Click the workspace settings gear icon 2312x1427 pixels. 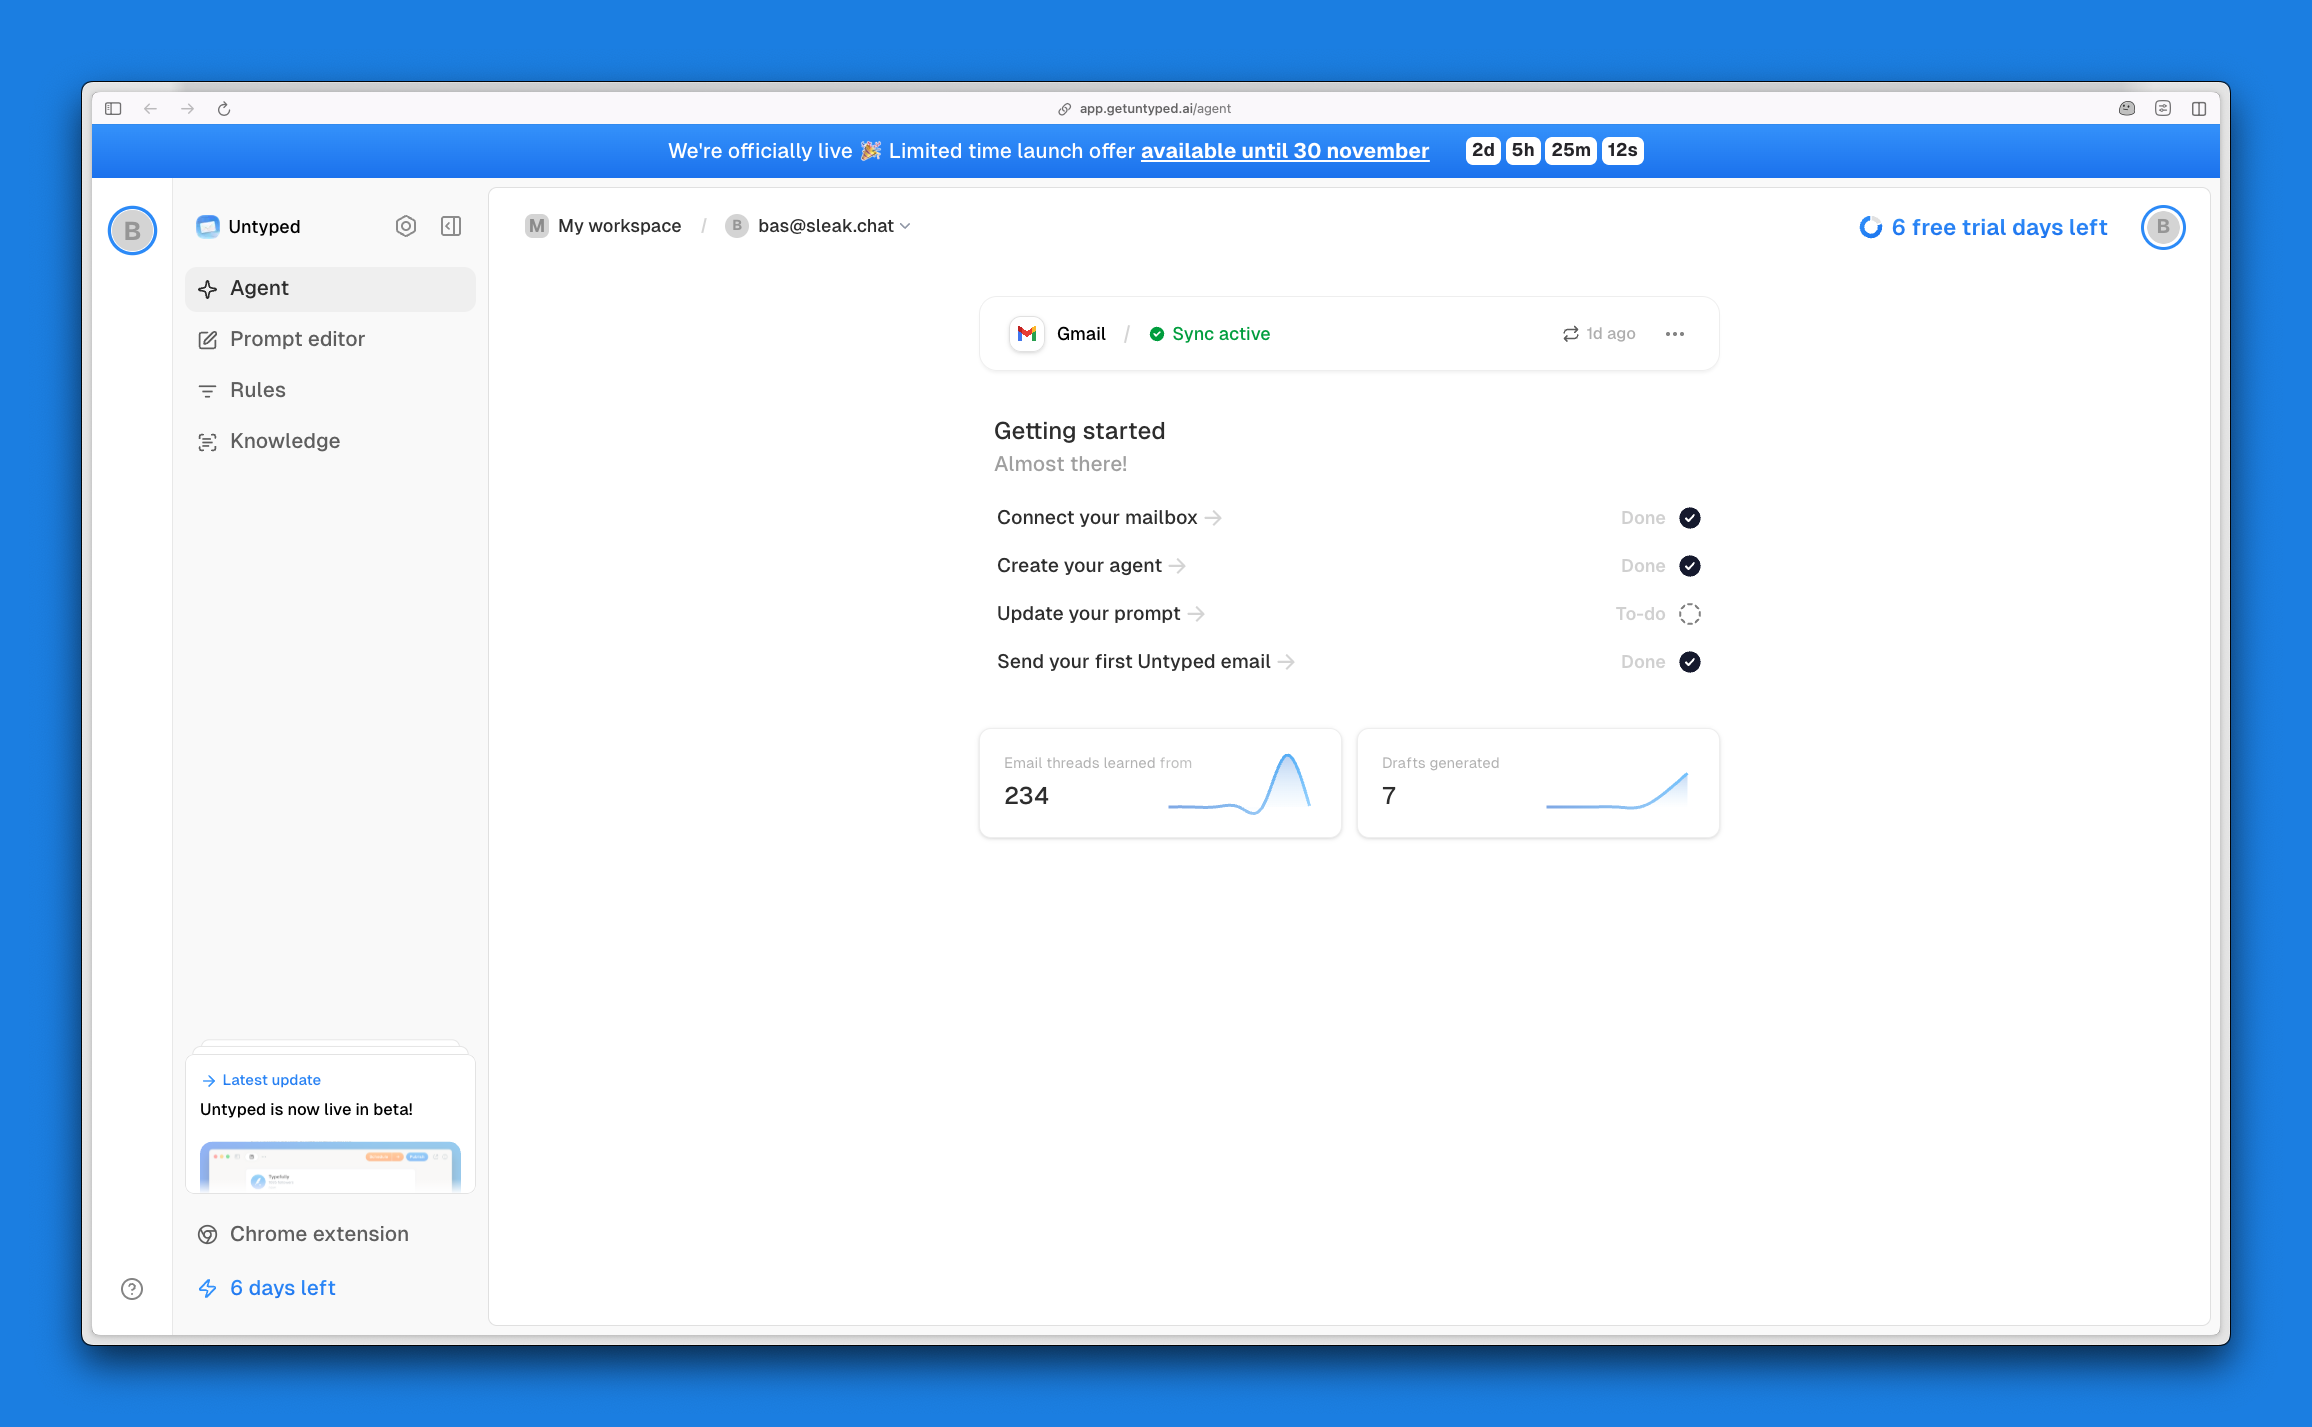tap(406, 226)
